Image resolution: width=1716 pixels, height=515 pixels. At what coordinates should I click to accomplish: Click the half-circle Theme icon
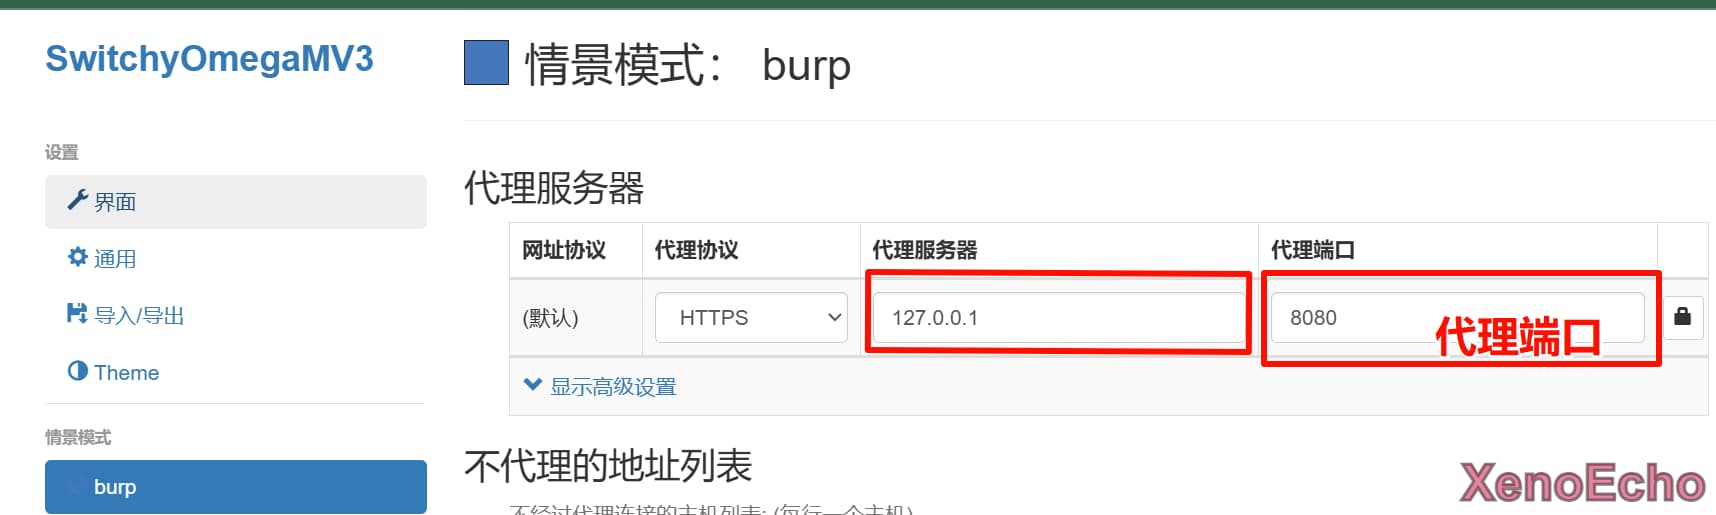click(77, 371)
